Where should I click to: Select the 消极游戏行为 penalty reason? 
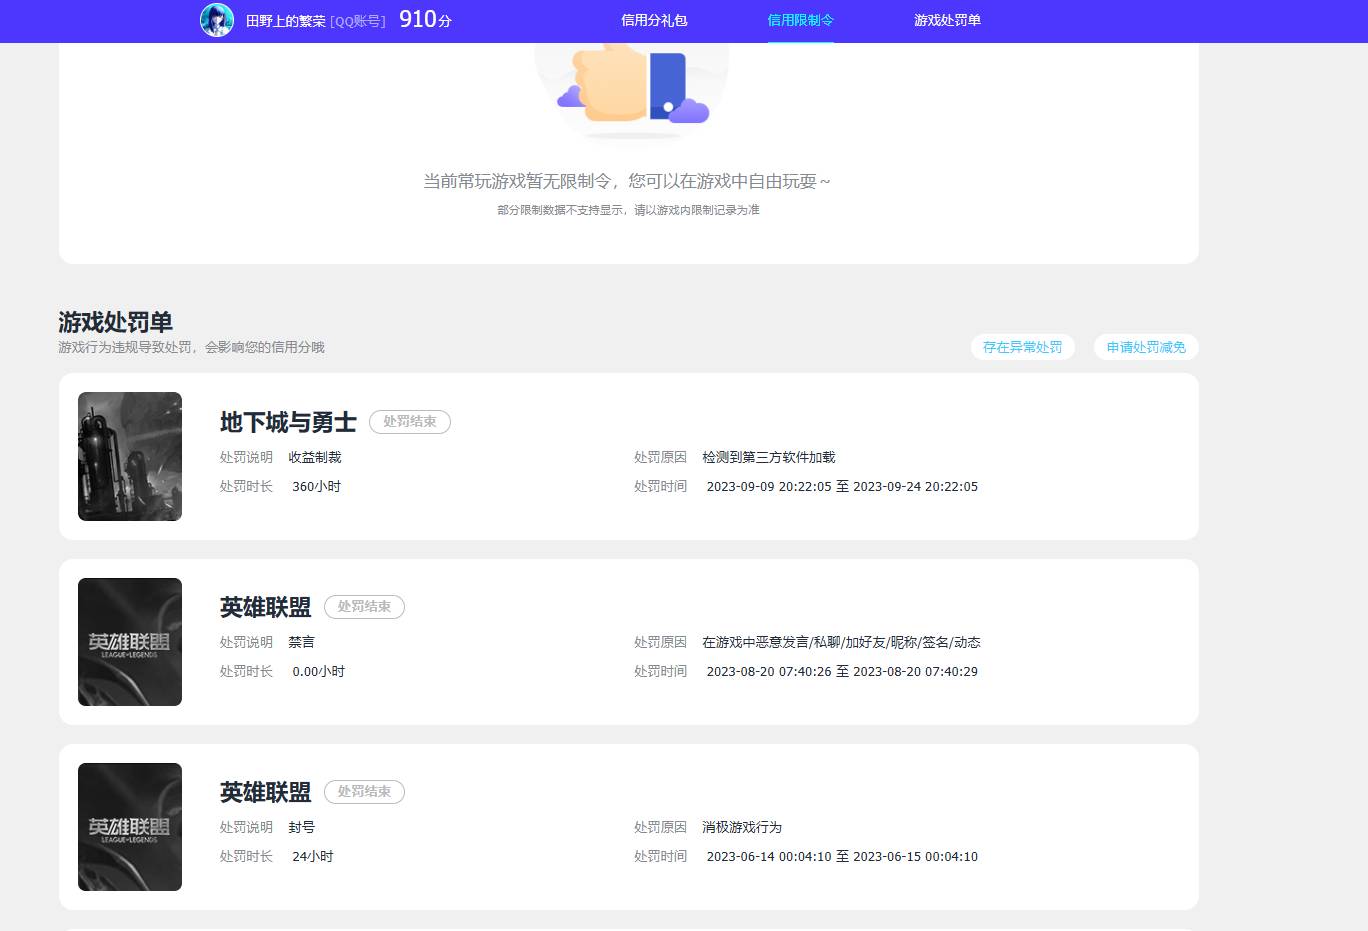click(742, 827)
